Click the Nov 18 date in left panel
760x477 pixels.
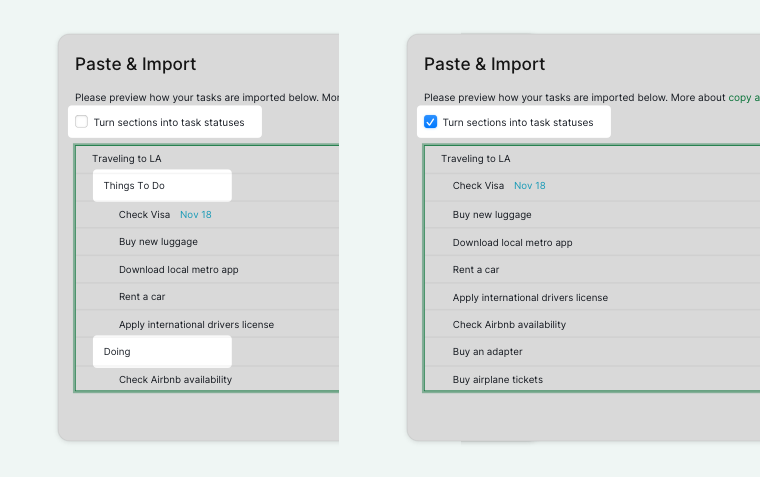(196, 214)
